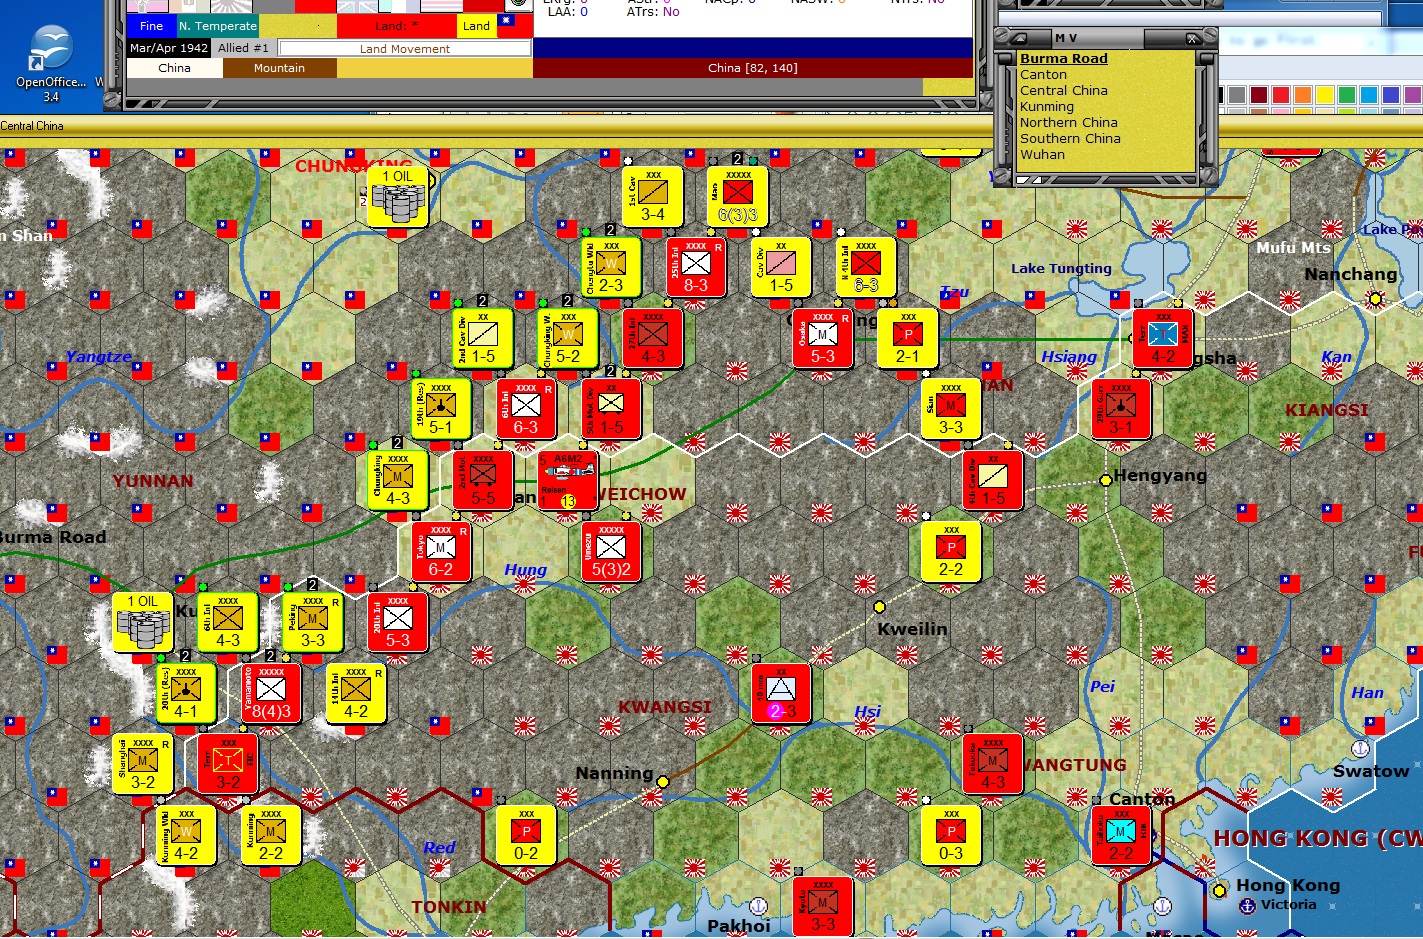Select the Shanghai 3-2 militia counter
The image size is (1423, 939).
(143, 764)
